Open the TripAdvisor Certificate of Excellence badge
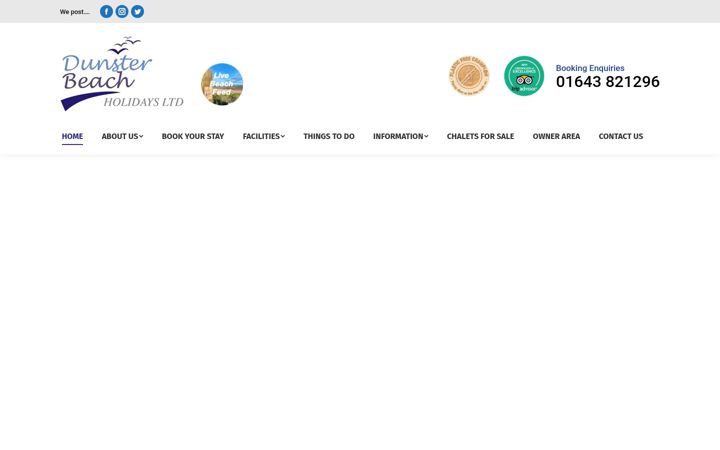Image resolution: width=720 pixels, height=450 pixels. (524, 76)
